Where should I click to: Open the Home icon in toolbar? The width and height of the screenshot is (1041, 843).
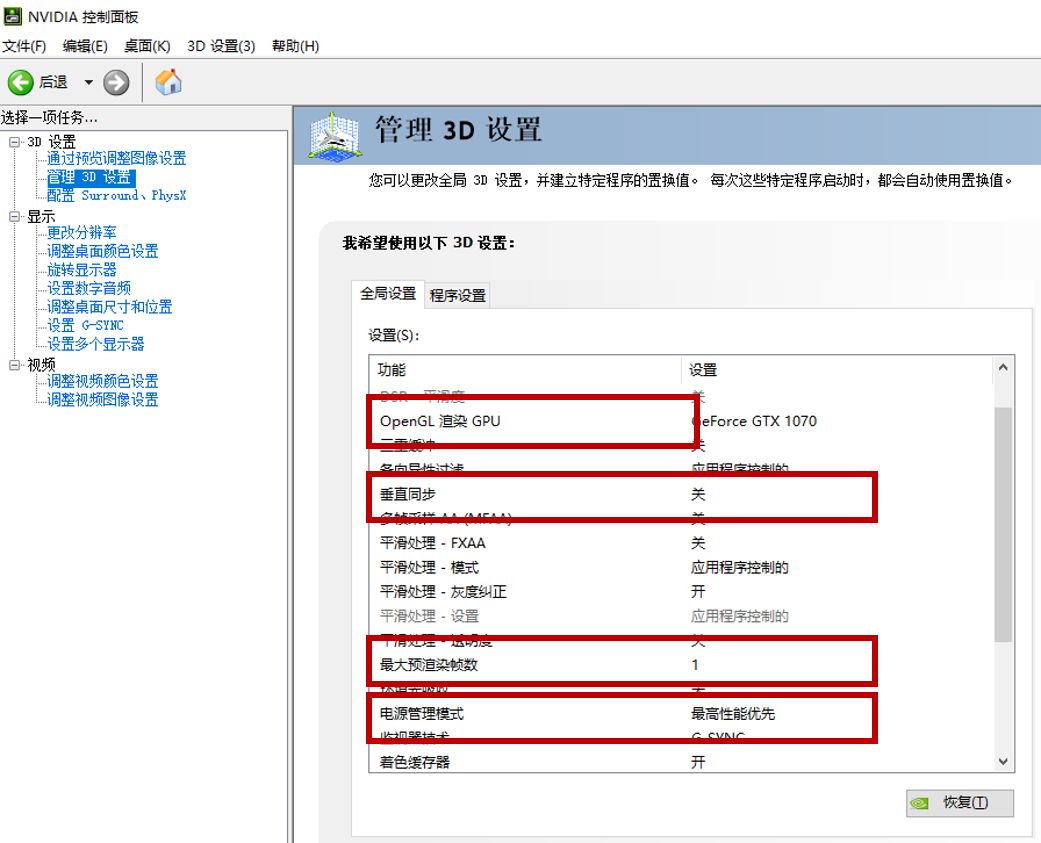168,82
